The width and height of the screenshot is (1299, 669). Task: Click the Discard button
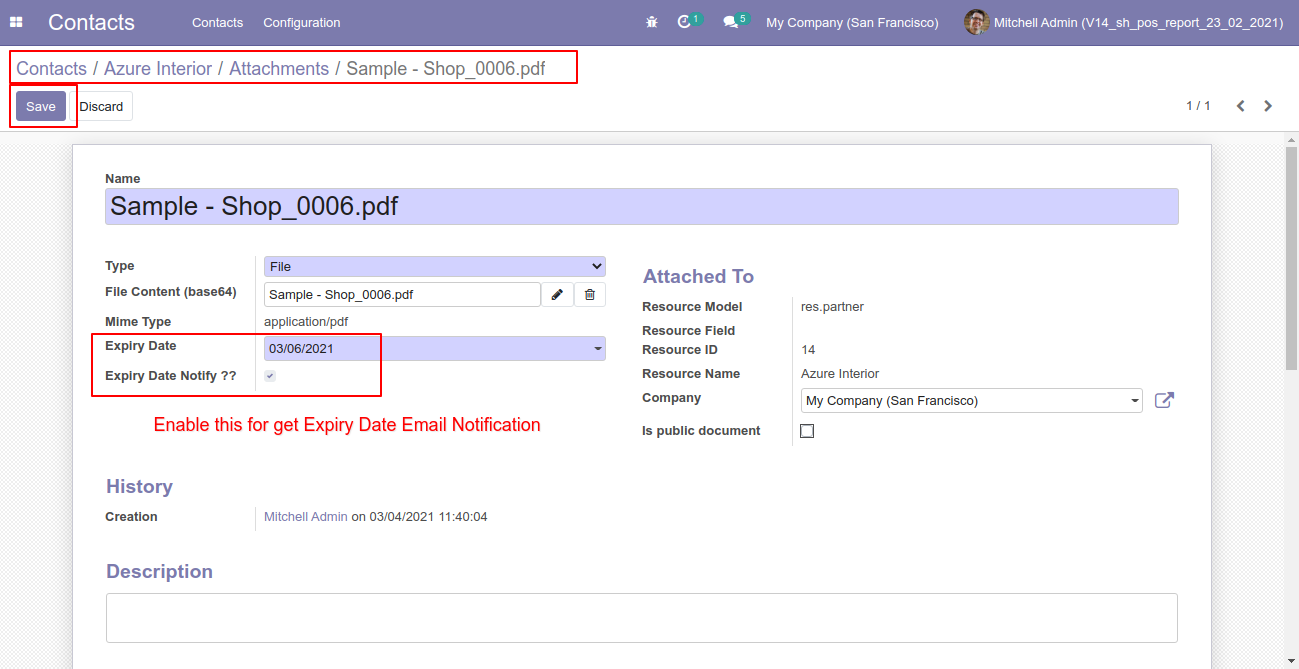point(101,106)
